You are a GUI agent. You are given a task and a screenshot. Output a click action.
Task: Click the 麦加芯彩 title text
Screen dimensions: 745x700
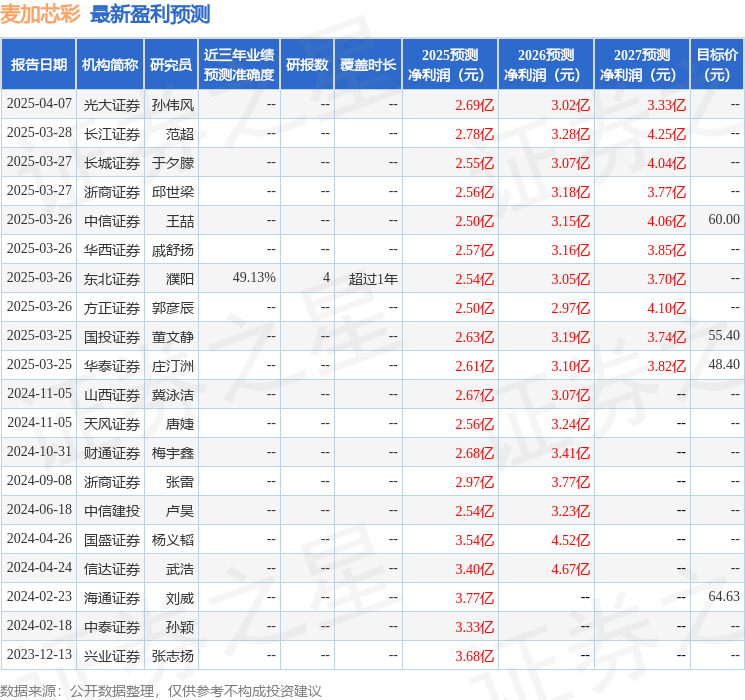[x=40, y=14]
